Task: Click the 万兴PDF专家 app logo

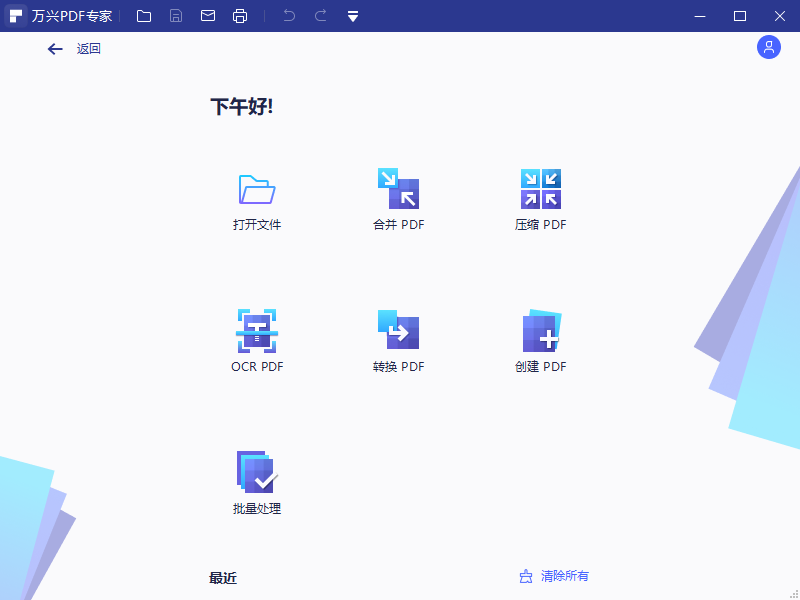Action: pos(16,16)
